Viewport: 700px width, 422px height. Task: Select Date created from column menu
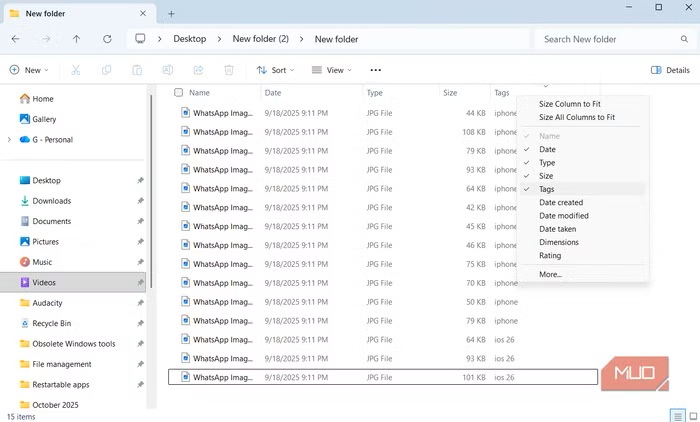561,202
